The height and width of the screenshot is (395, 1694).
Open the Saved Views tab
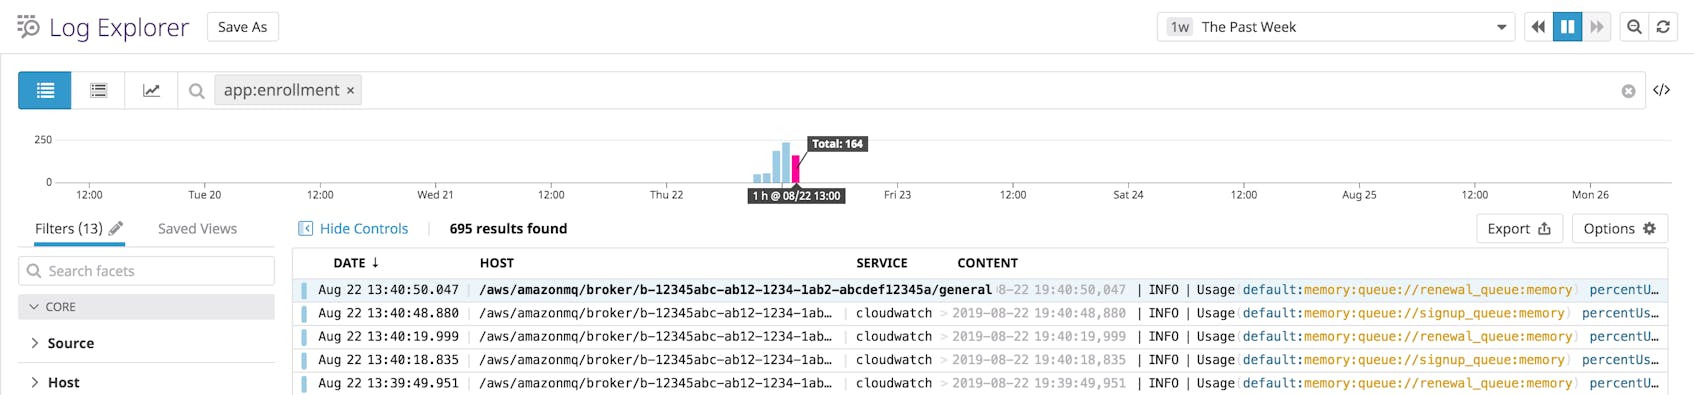click(x=197, y=228)
